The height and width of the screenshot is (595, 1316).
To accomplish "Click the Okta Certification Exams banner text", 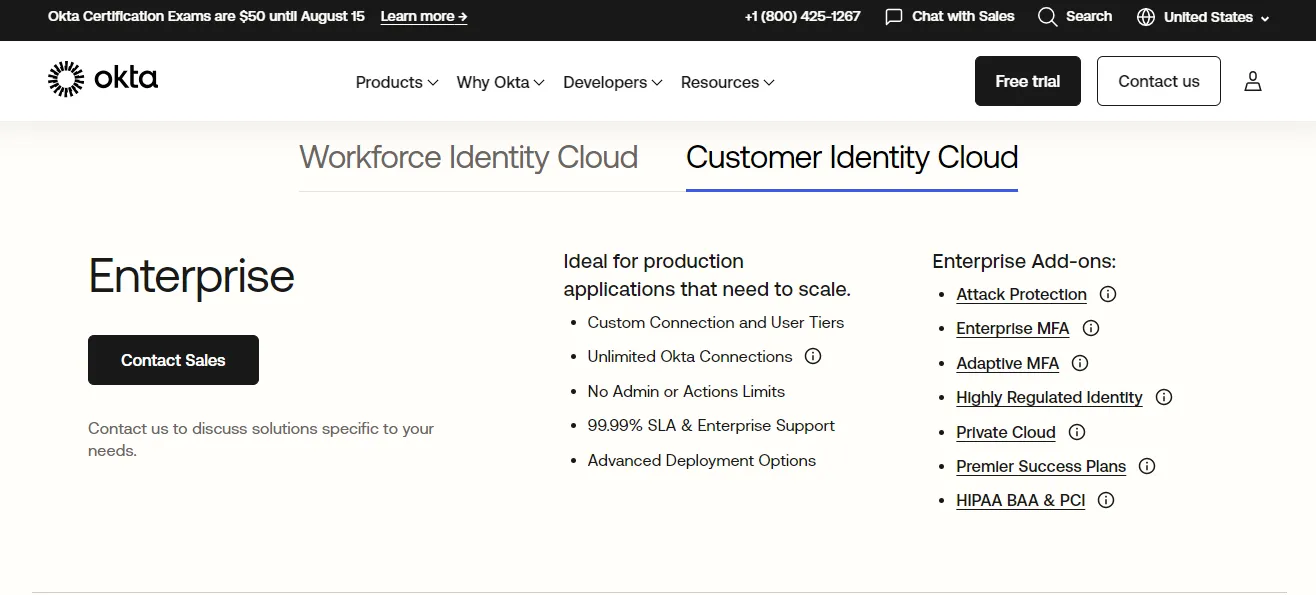I will (206, 17).
